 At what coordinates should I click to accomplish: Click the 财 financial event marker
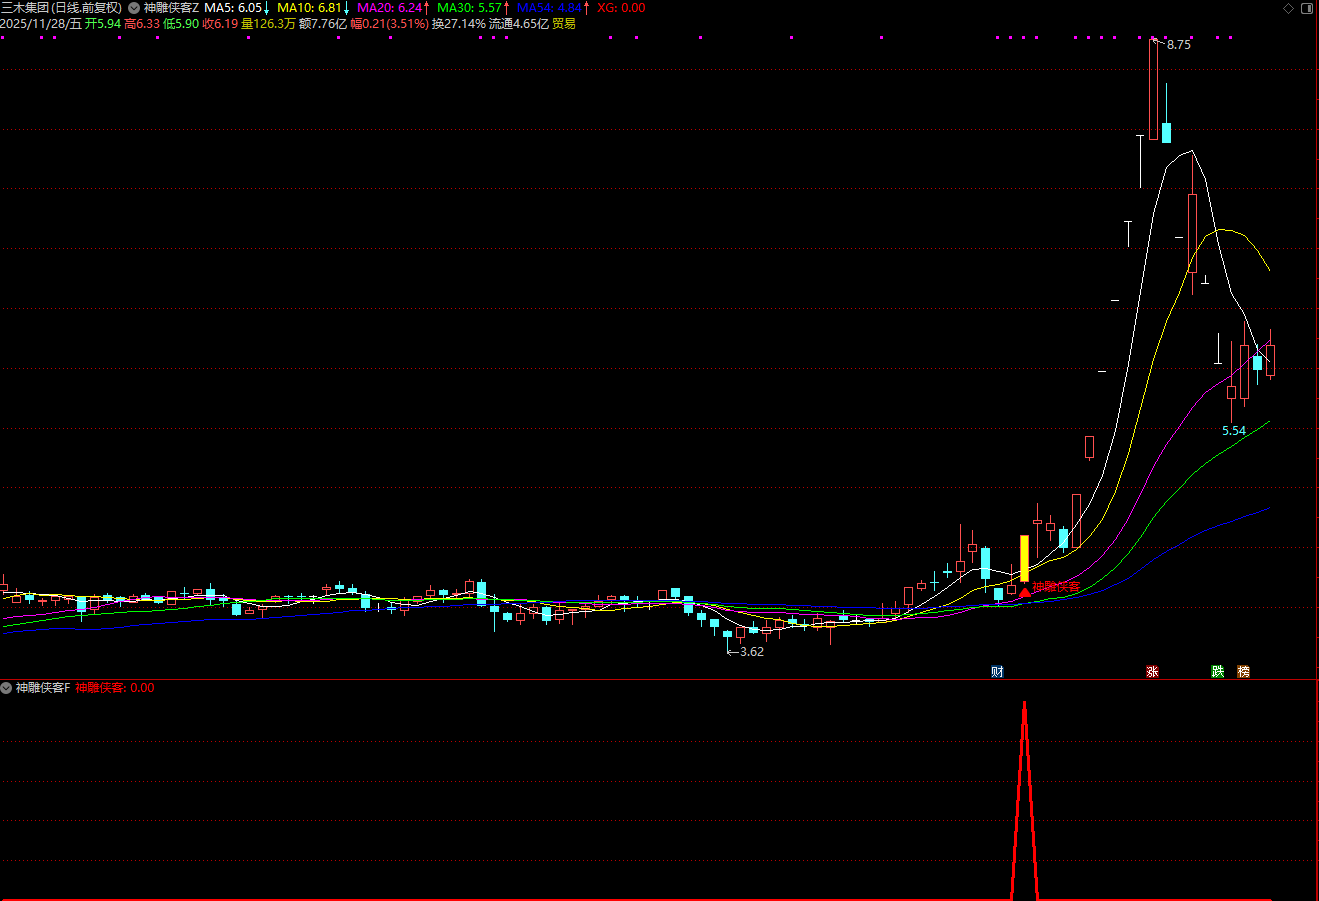pos(997,671)
